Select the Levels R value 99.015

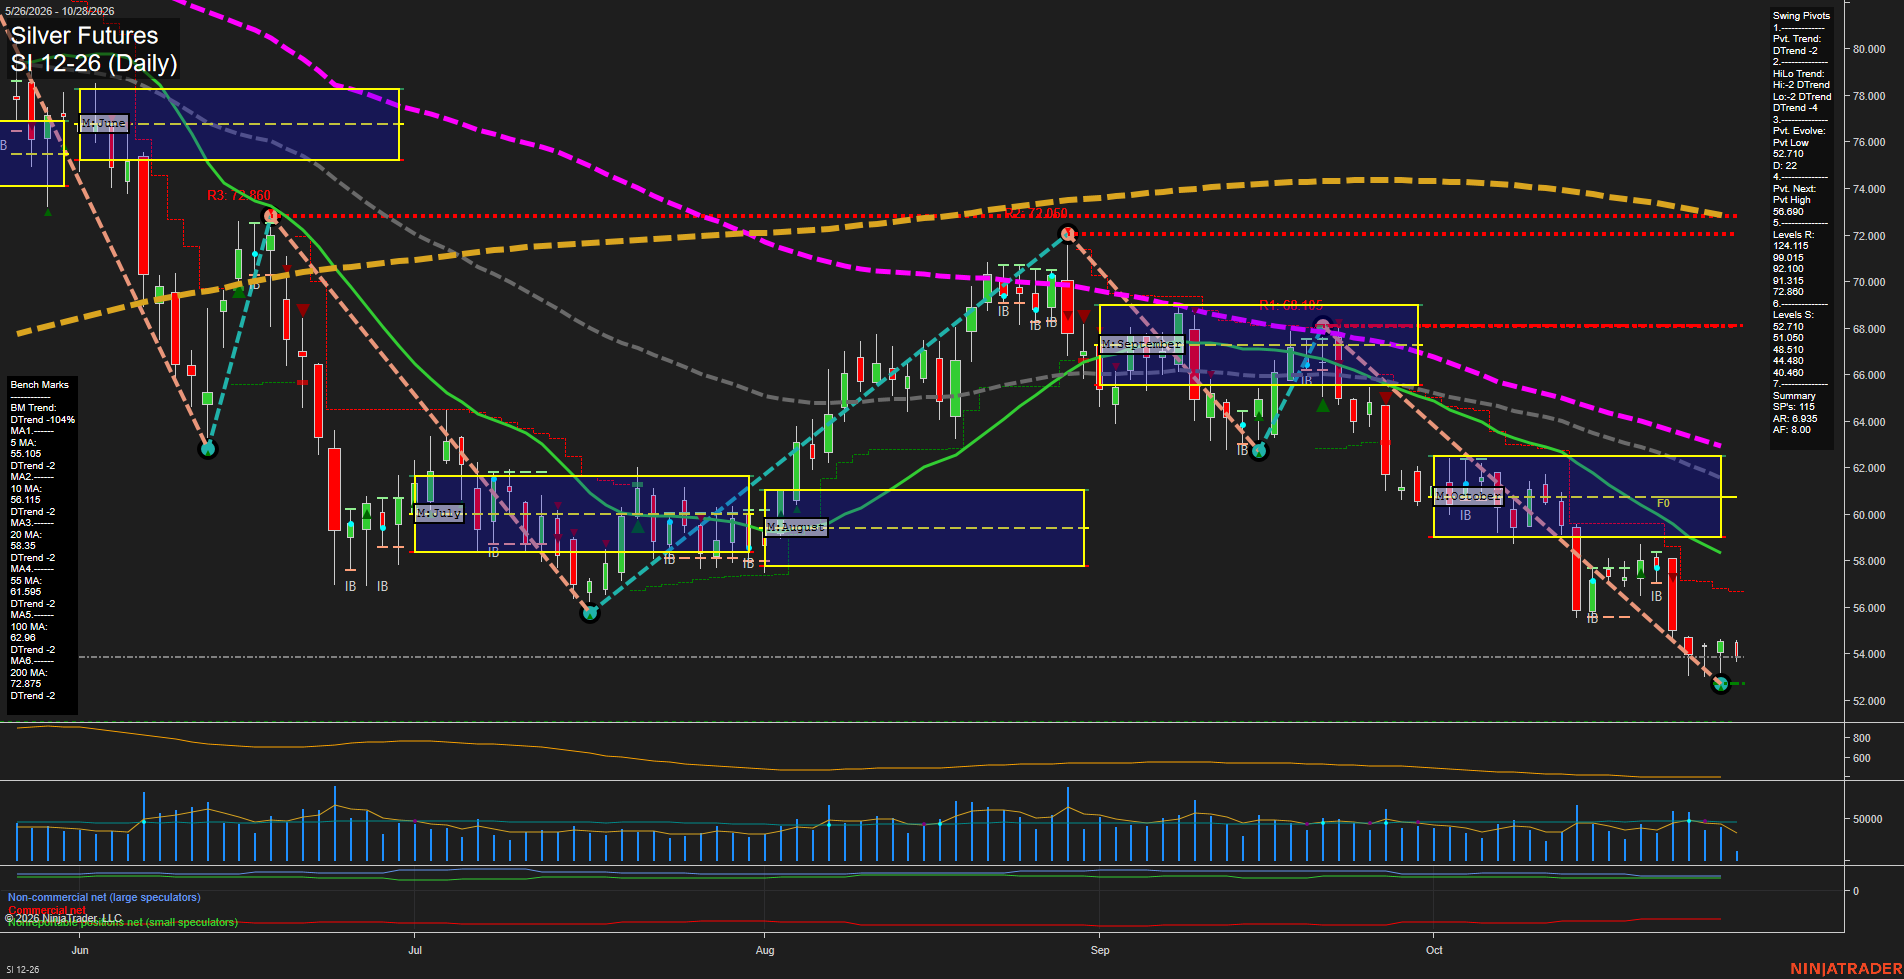click(1788, 258)
